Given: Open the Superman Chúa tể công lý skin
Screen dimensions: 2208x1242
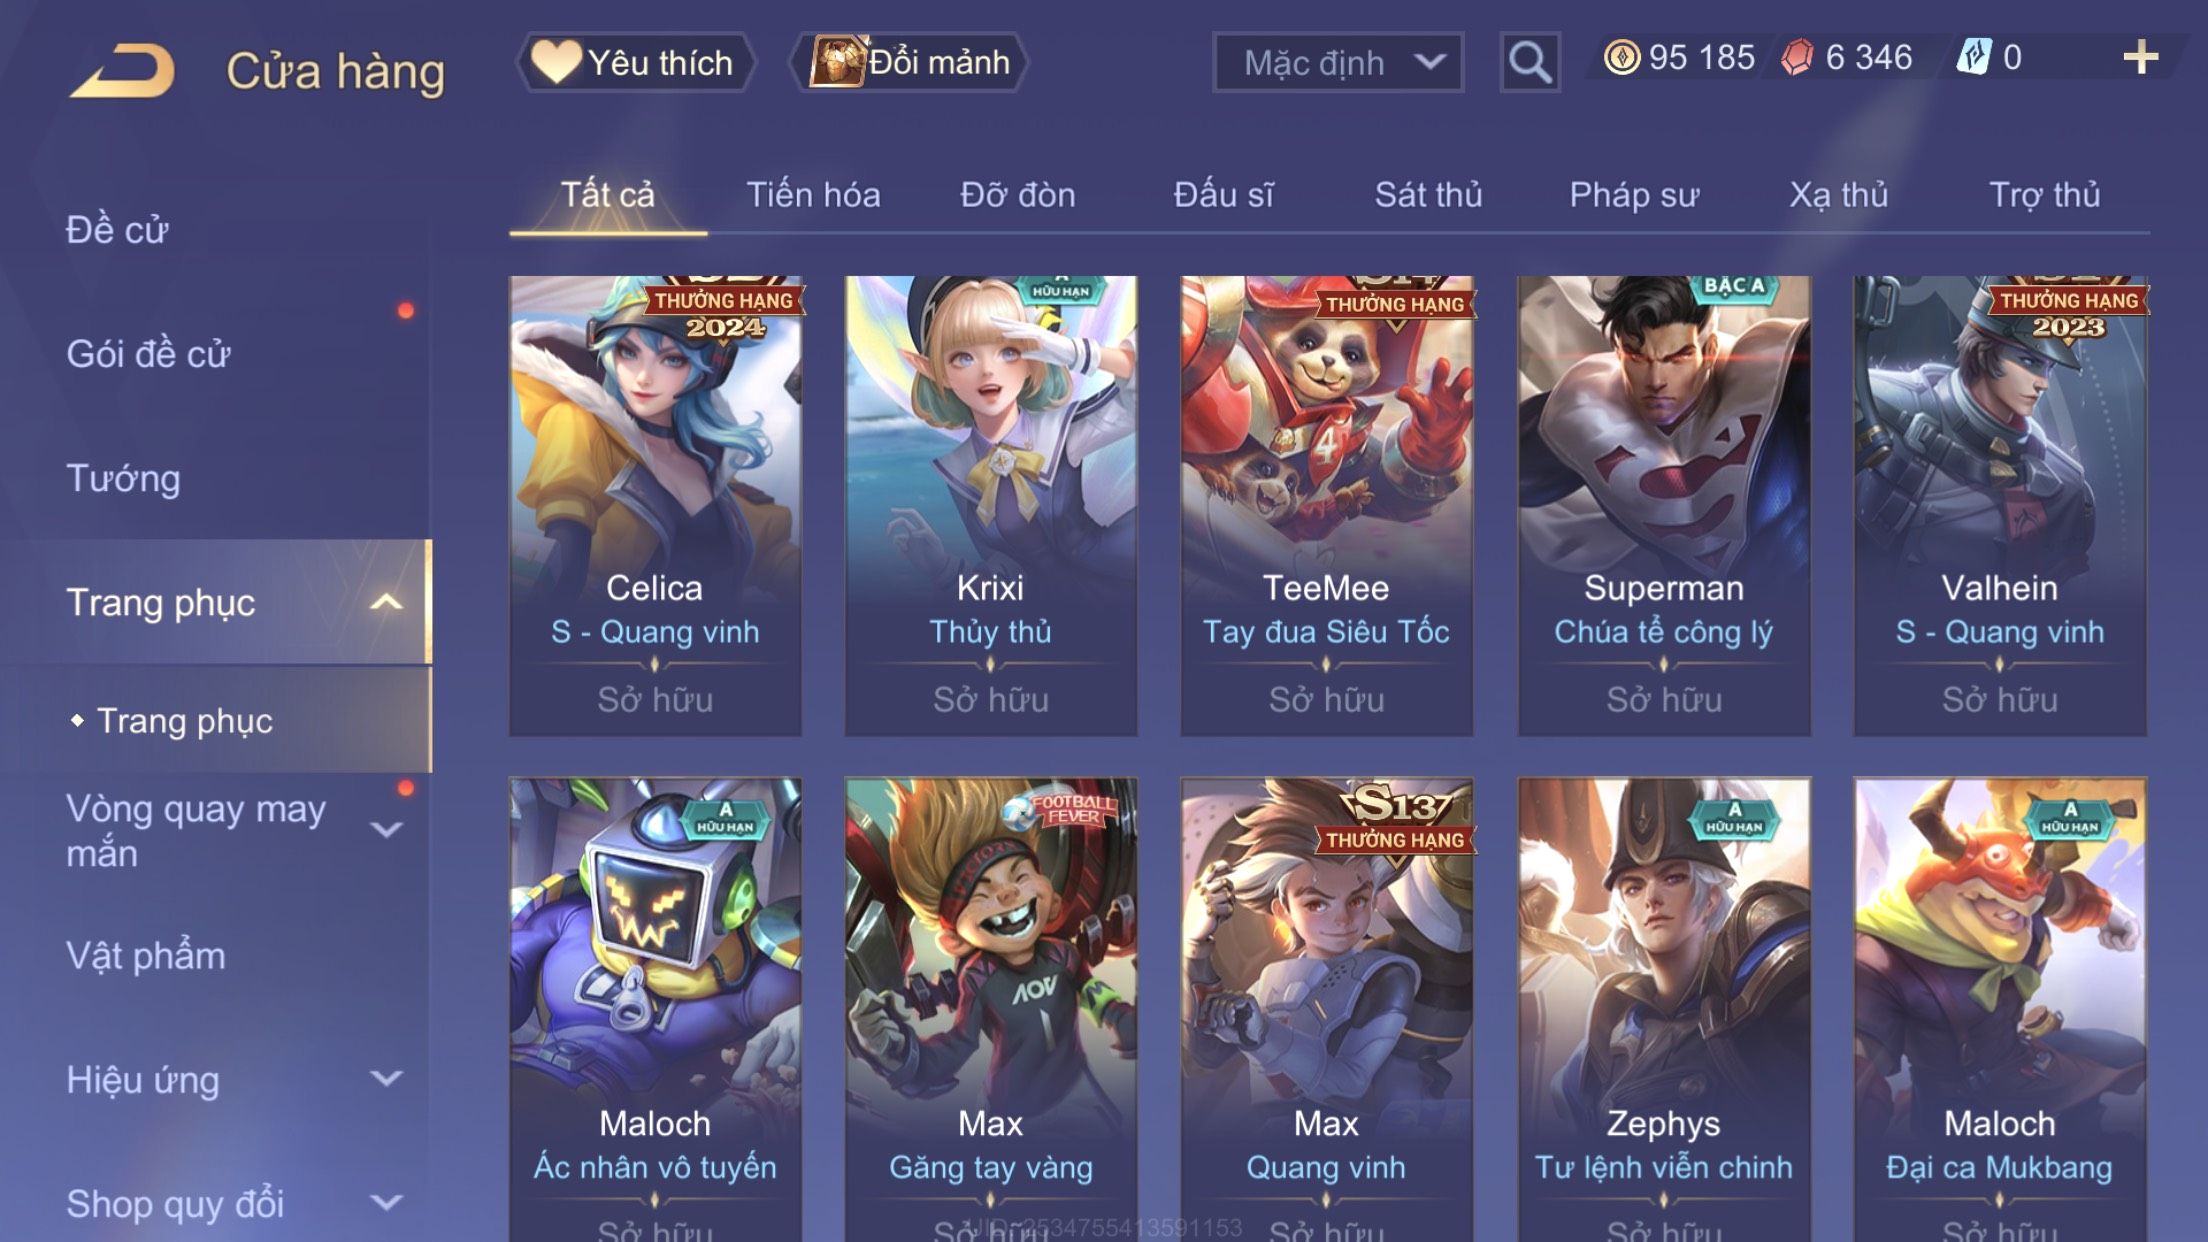Looking at the screenshot, I should click(1664, 506).
